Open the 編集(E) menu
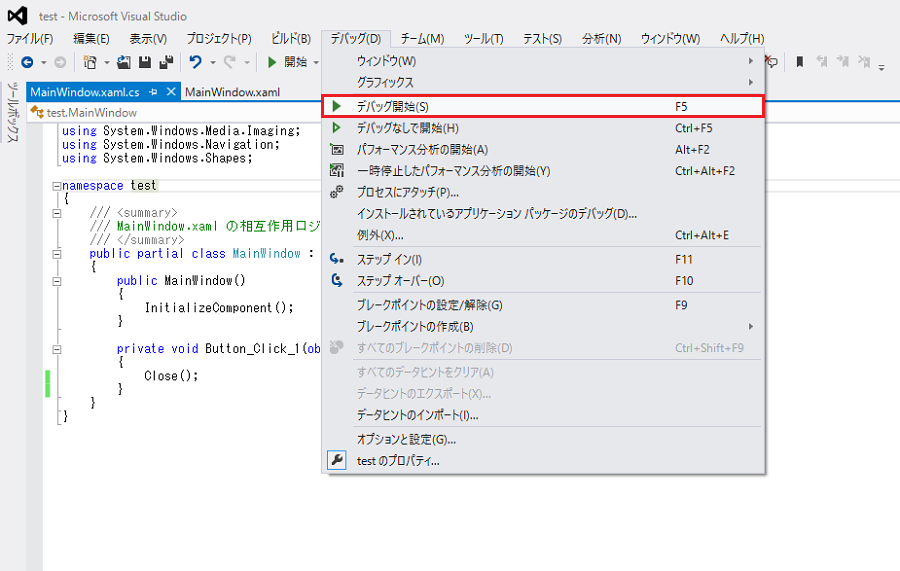This screenshot has width=900, height=571. [x=91, y=38]
